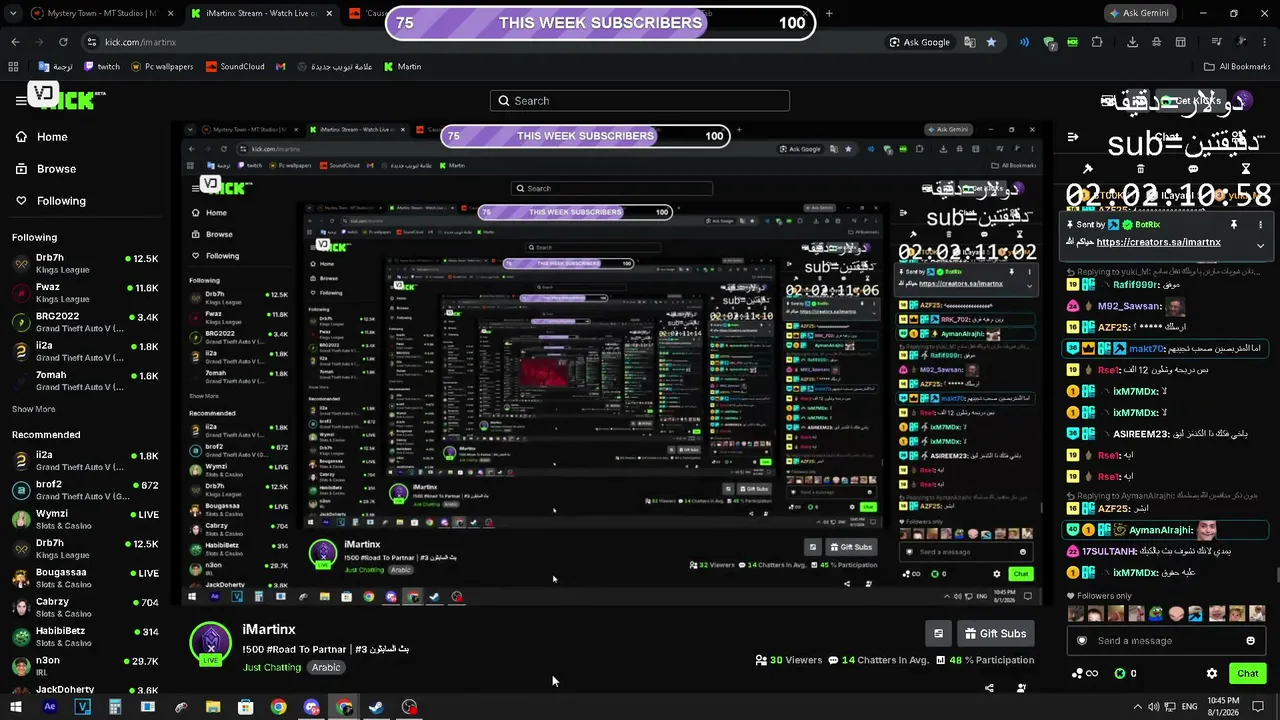The width and height of the screenshot is (1280, 720).
Task: Show hidden system tray icons
Action: coord(1138,707)
